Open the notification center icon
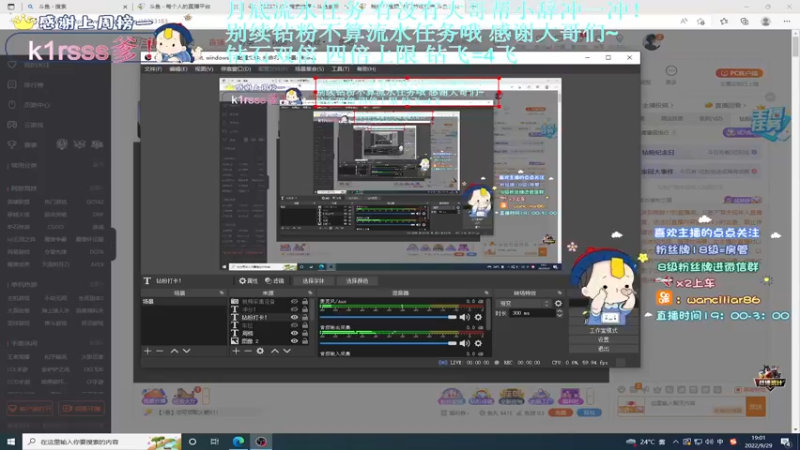The image size is (800, 450). (786, 442)
